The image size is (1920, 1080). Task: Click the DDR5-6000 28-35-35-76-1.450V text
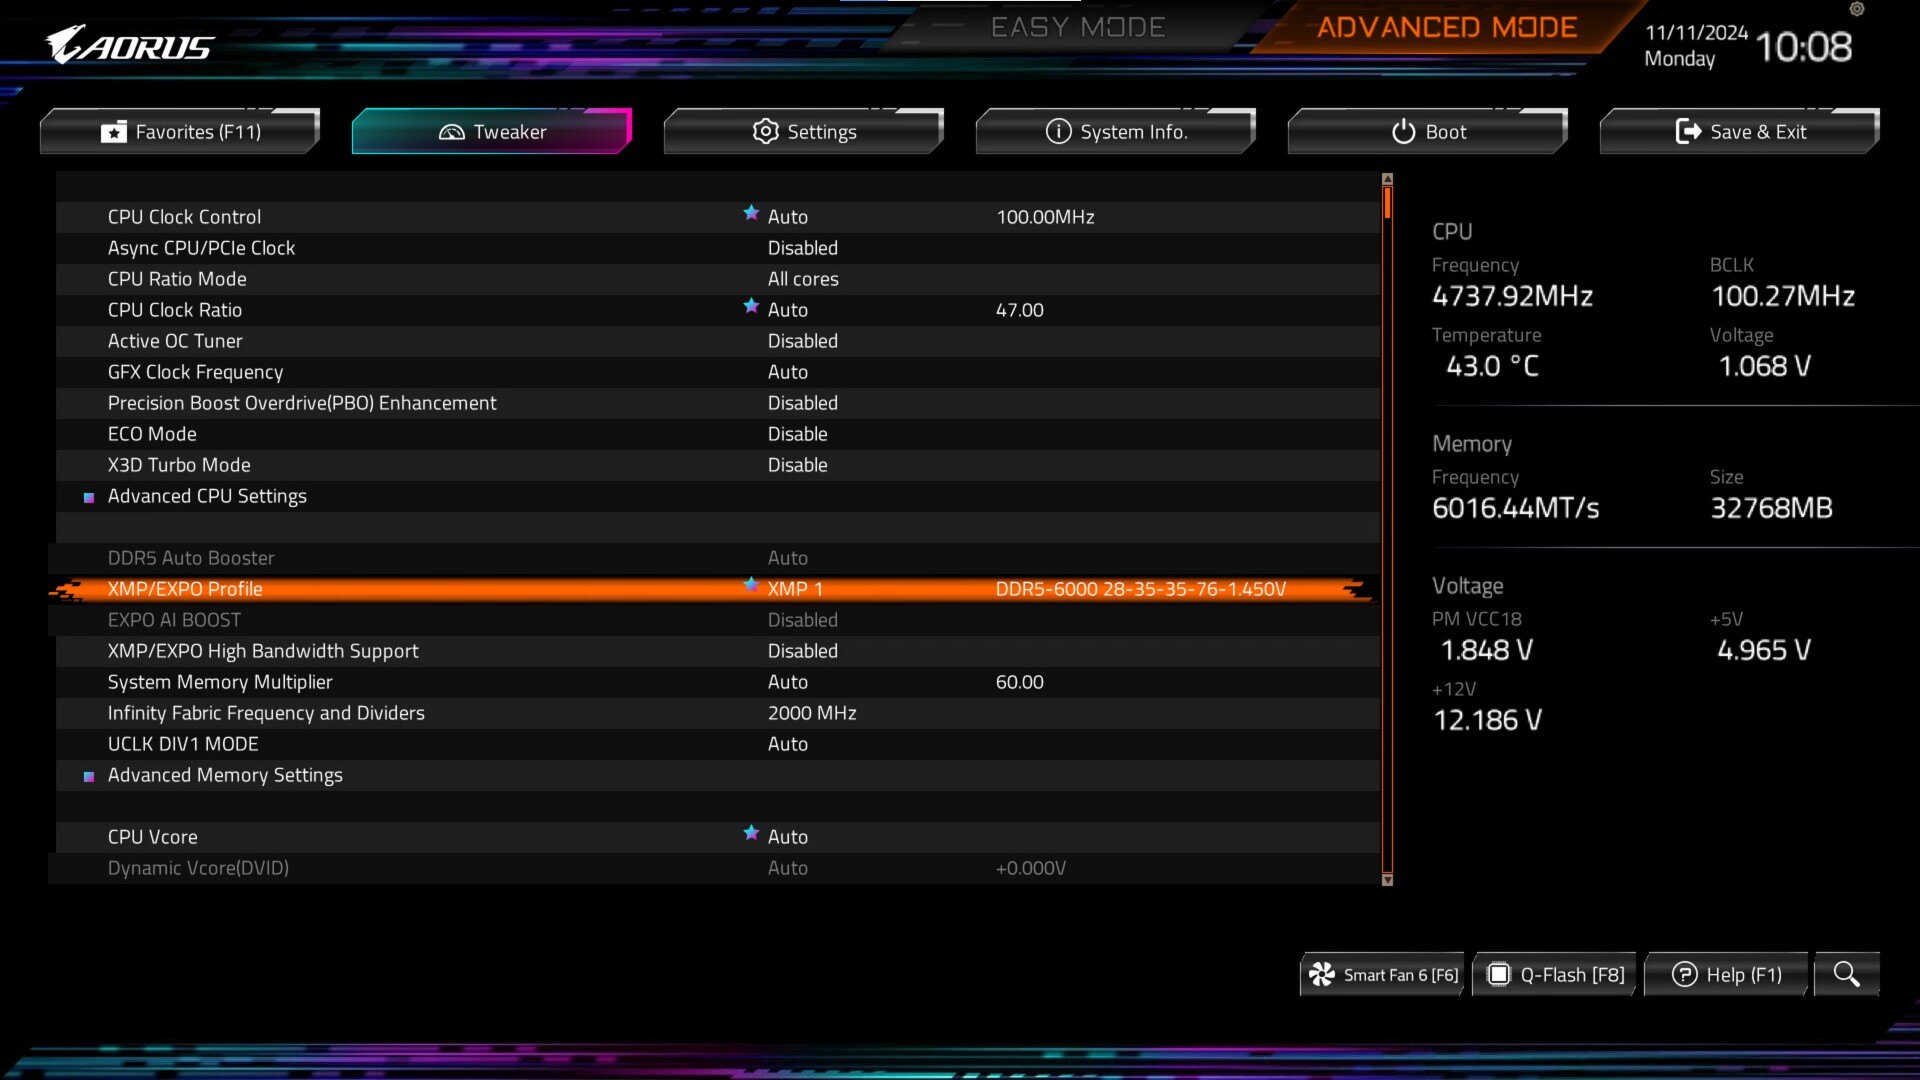click(x=1140, y=589)
